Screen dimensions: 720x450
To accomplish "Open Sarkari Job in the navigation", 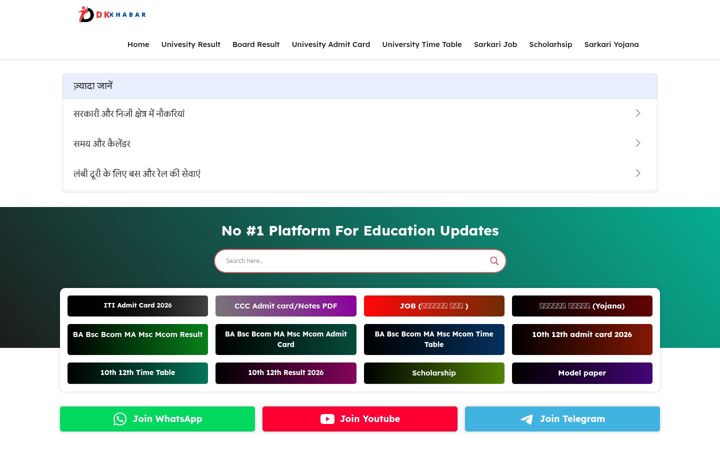I will (495, 45).
